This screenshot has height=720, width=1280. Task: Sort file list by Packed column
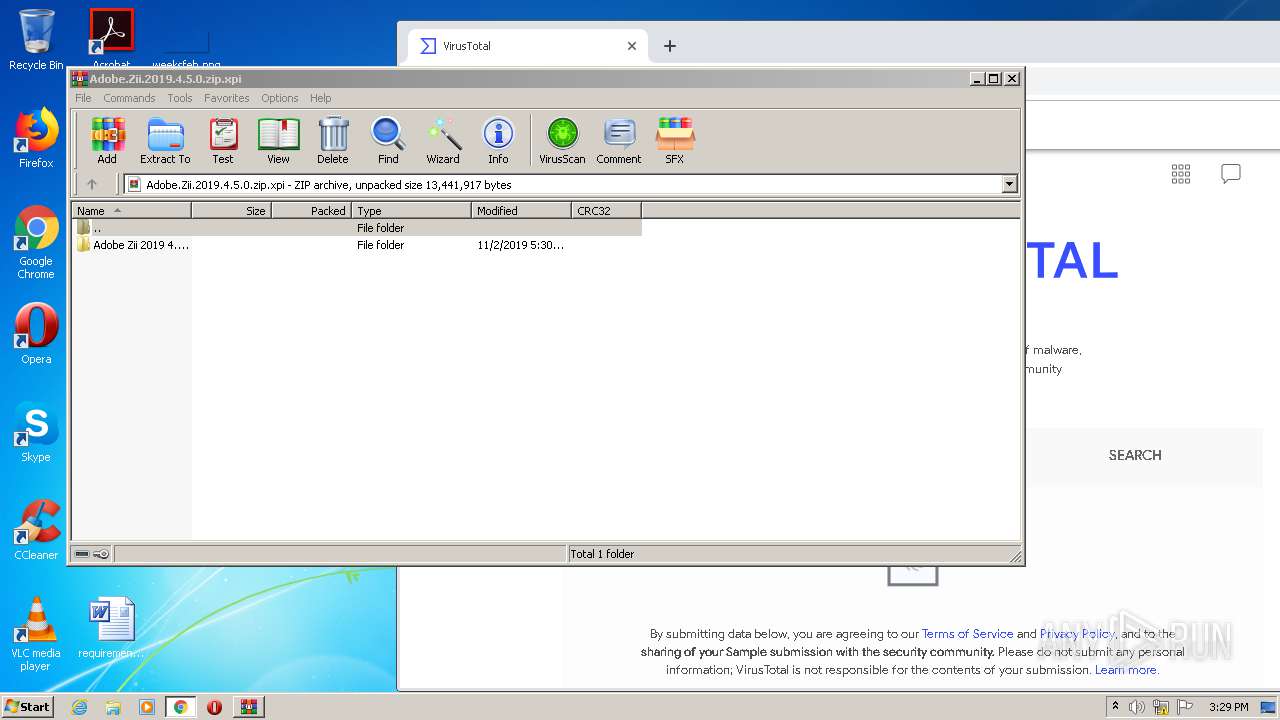point(311,211)
